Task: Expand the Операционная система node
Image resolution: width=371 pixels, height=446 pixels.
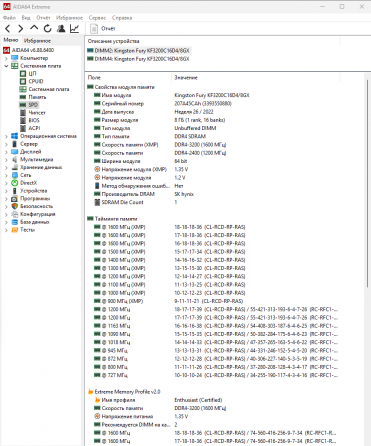Action: click(6, 136)
